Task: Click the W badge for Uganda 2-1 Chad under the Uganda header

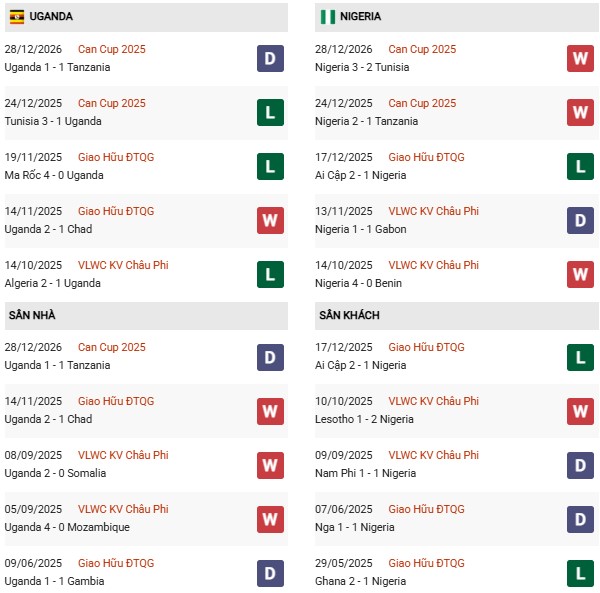Action: pos(270,220)
